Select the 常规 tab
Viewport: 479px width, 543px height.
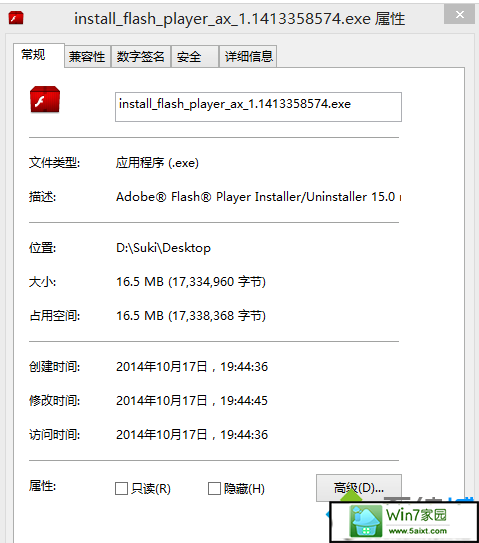[x=38, y=55]
